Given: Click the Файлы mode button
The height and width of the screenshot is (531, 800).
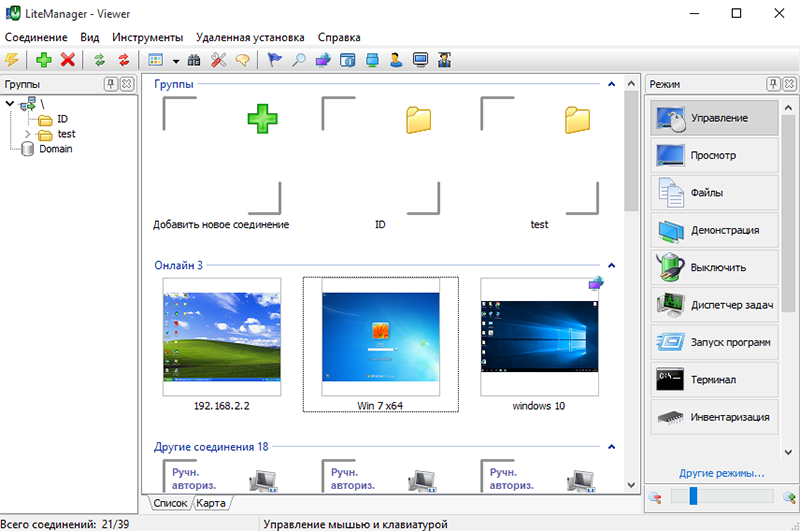Looking at the screenshot, I should pos(714,193).
